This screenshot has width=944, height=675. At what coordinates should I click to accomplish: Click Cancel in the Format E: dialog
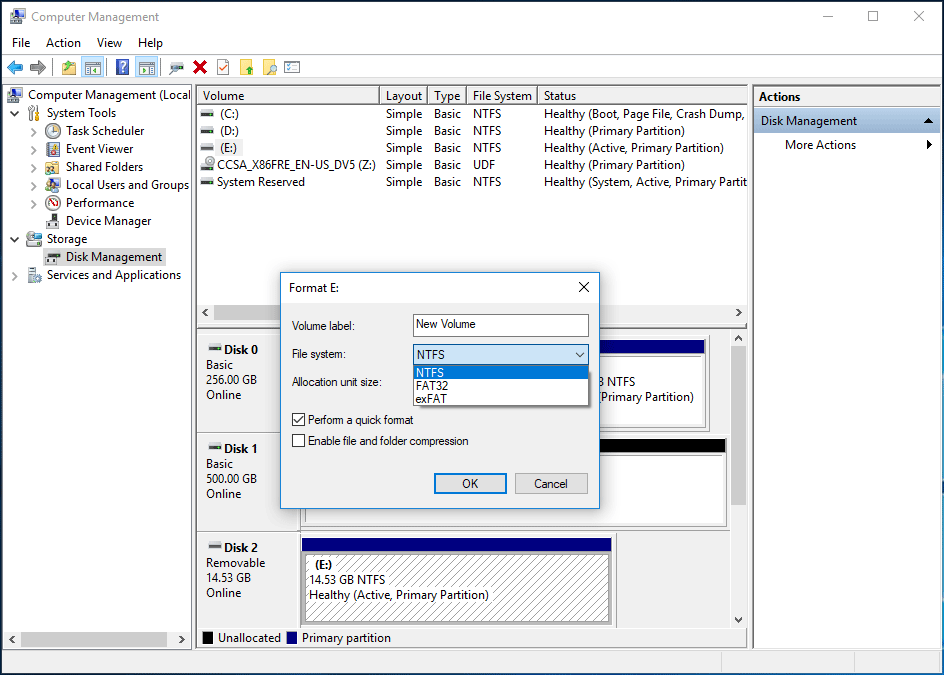551,483
